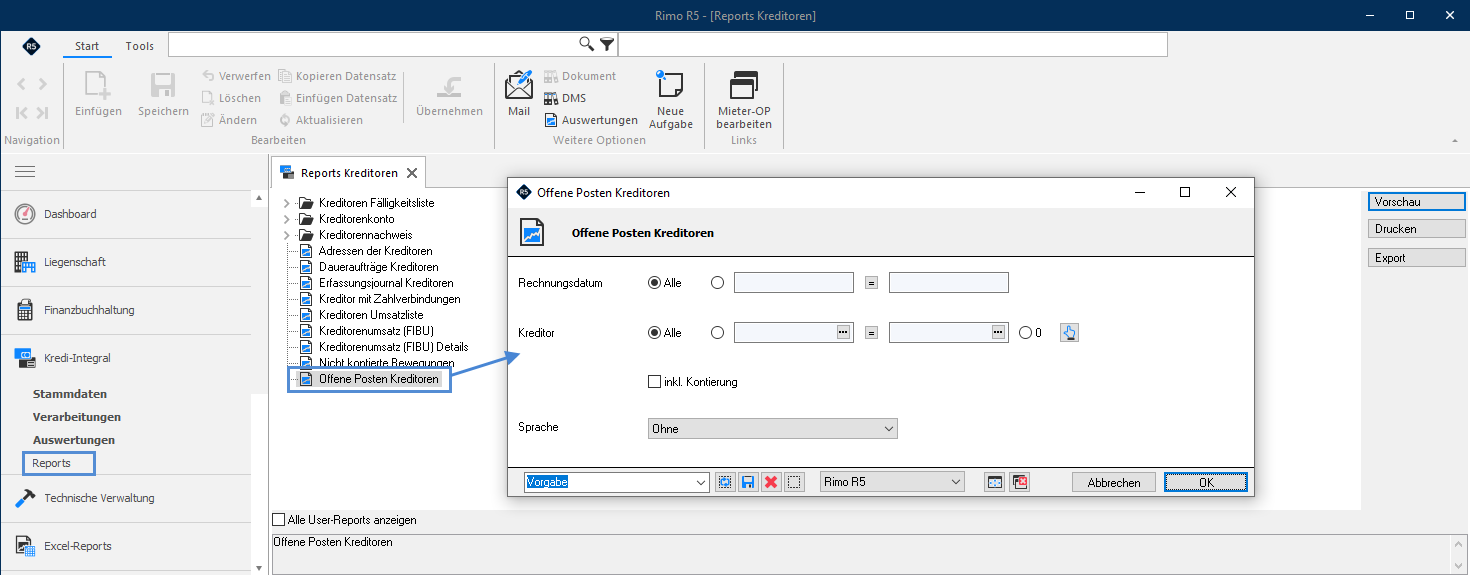Click Abbrechen in the dialog
1470x575 pixels.
(1114, 482)
